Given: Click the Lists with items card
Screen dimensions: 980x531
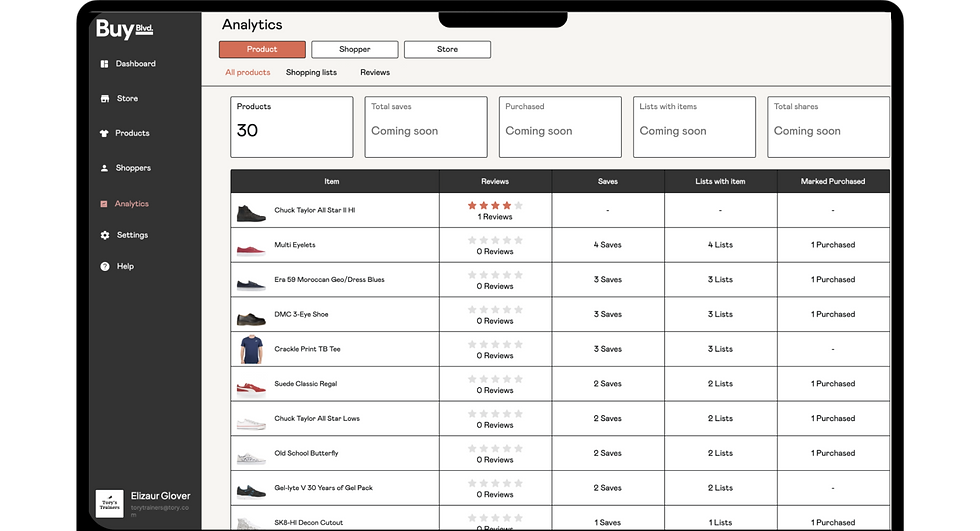Looking at the screenshot, I should pyautogui.click(x=694, y=127).
